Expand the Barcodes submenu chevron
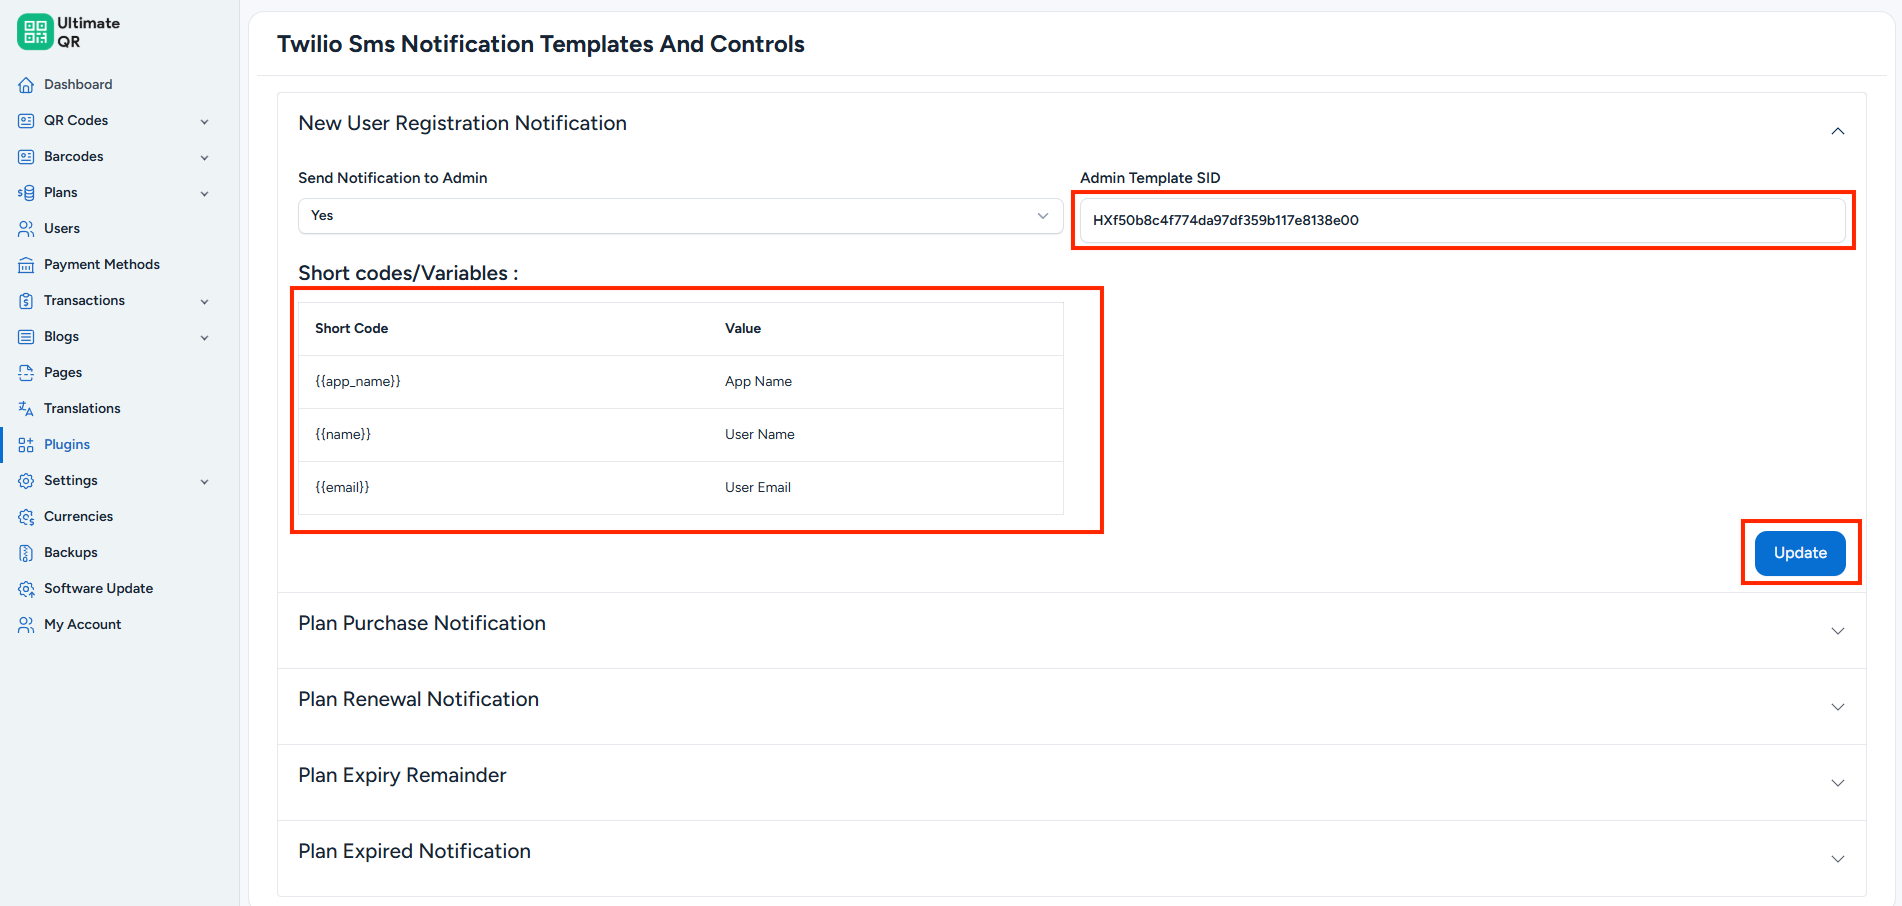 (x=204, y=158)
